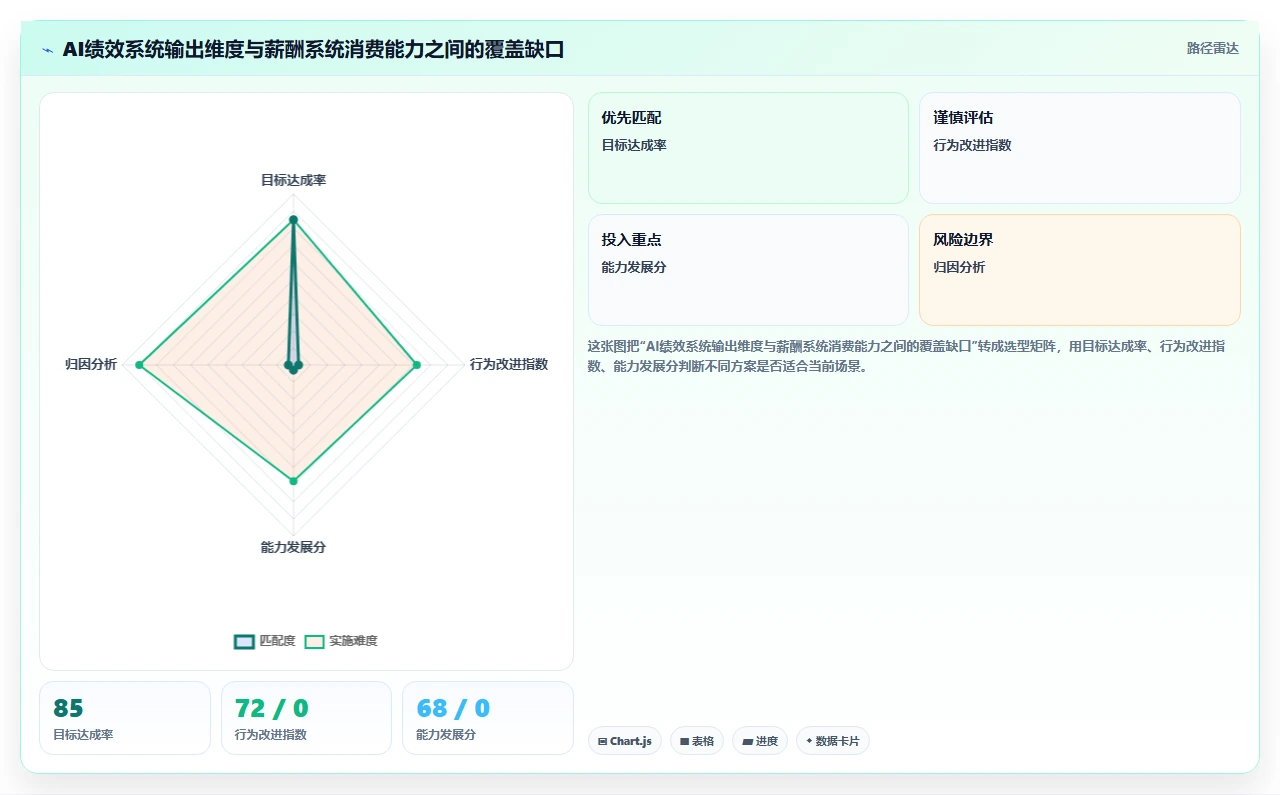Click the 表格 tag icon

point(684,742)
